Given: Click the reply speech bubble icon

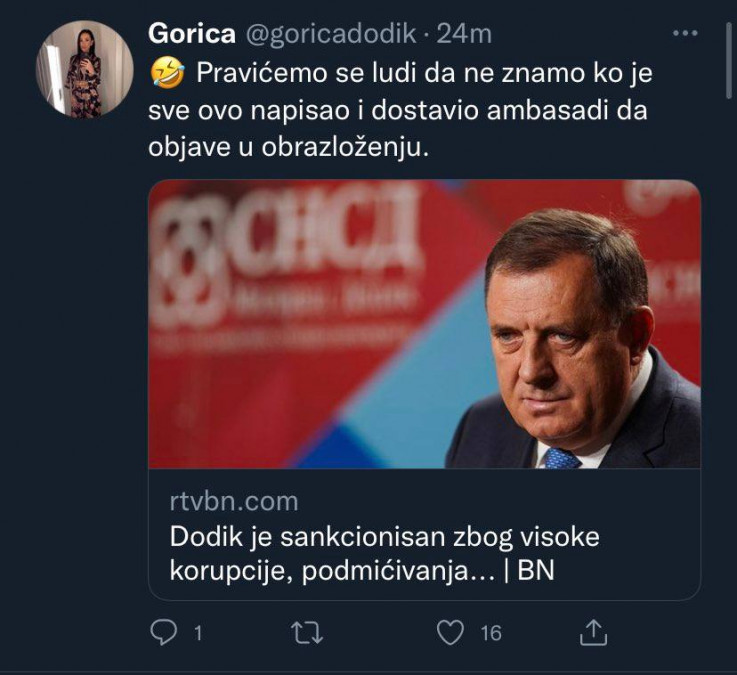Looking at the screenshot, I should coord(162,633).
